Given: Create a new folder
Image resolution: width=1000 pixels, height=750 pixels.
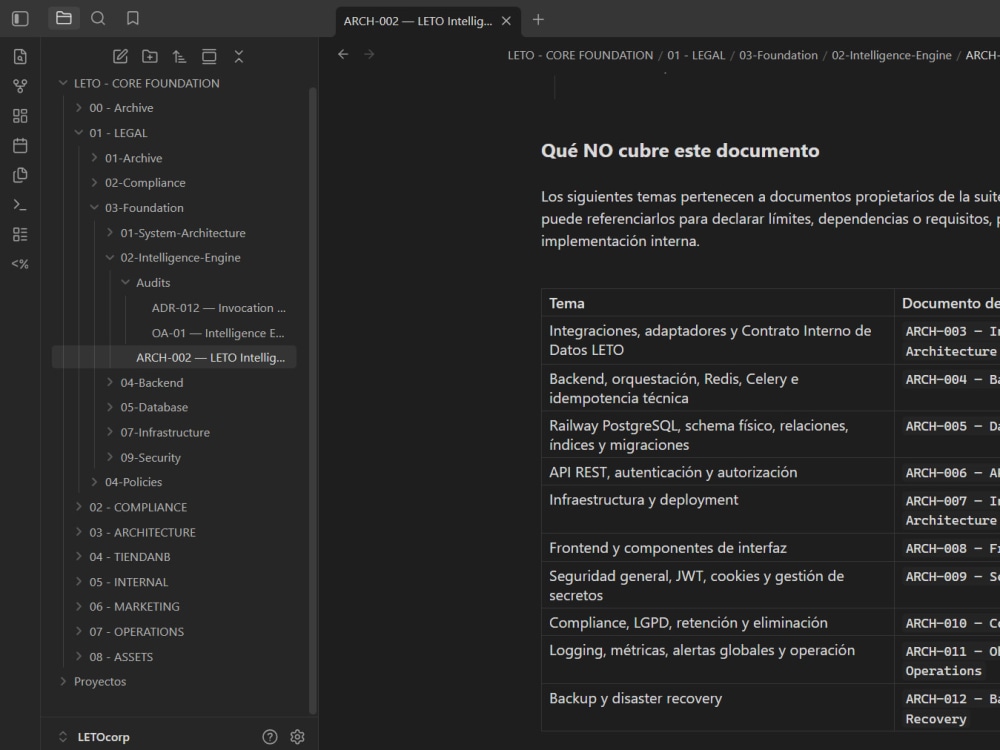Looking at the screenshot, I should (x=150, y=57).
